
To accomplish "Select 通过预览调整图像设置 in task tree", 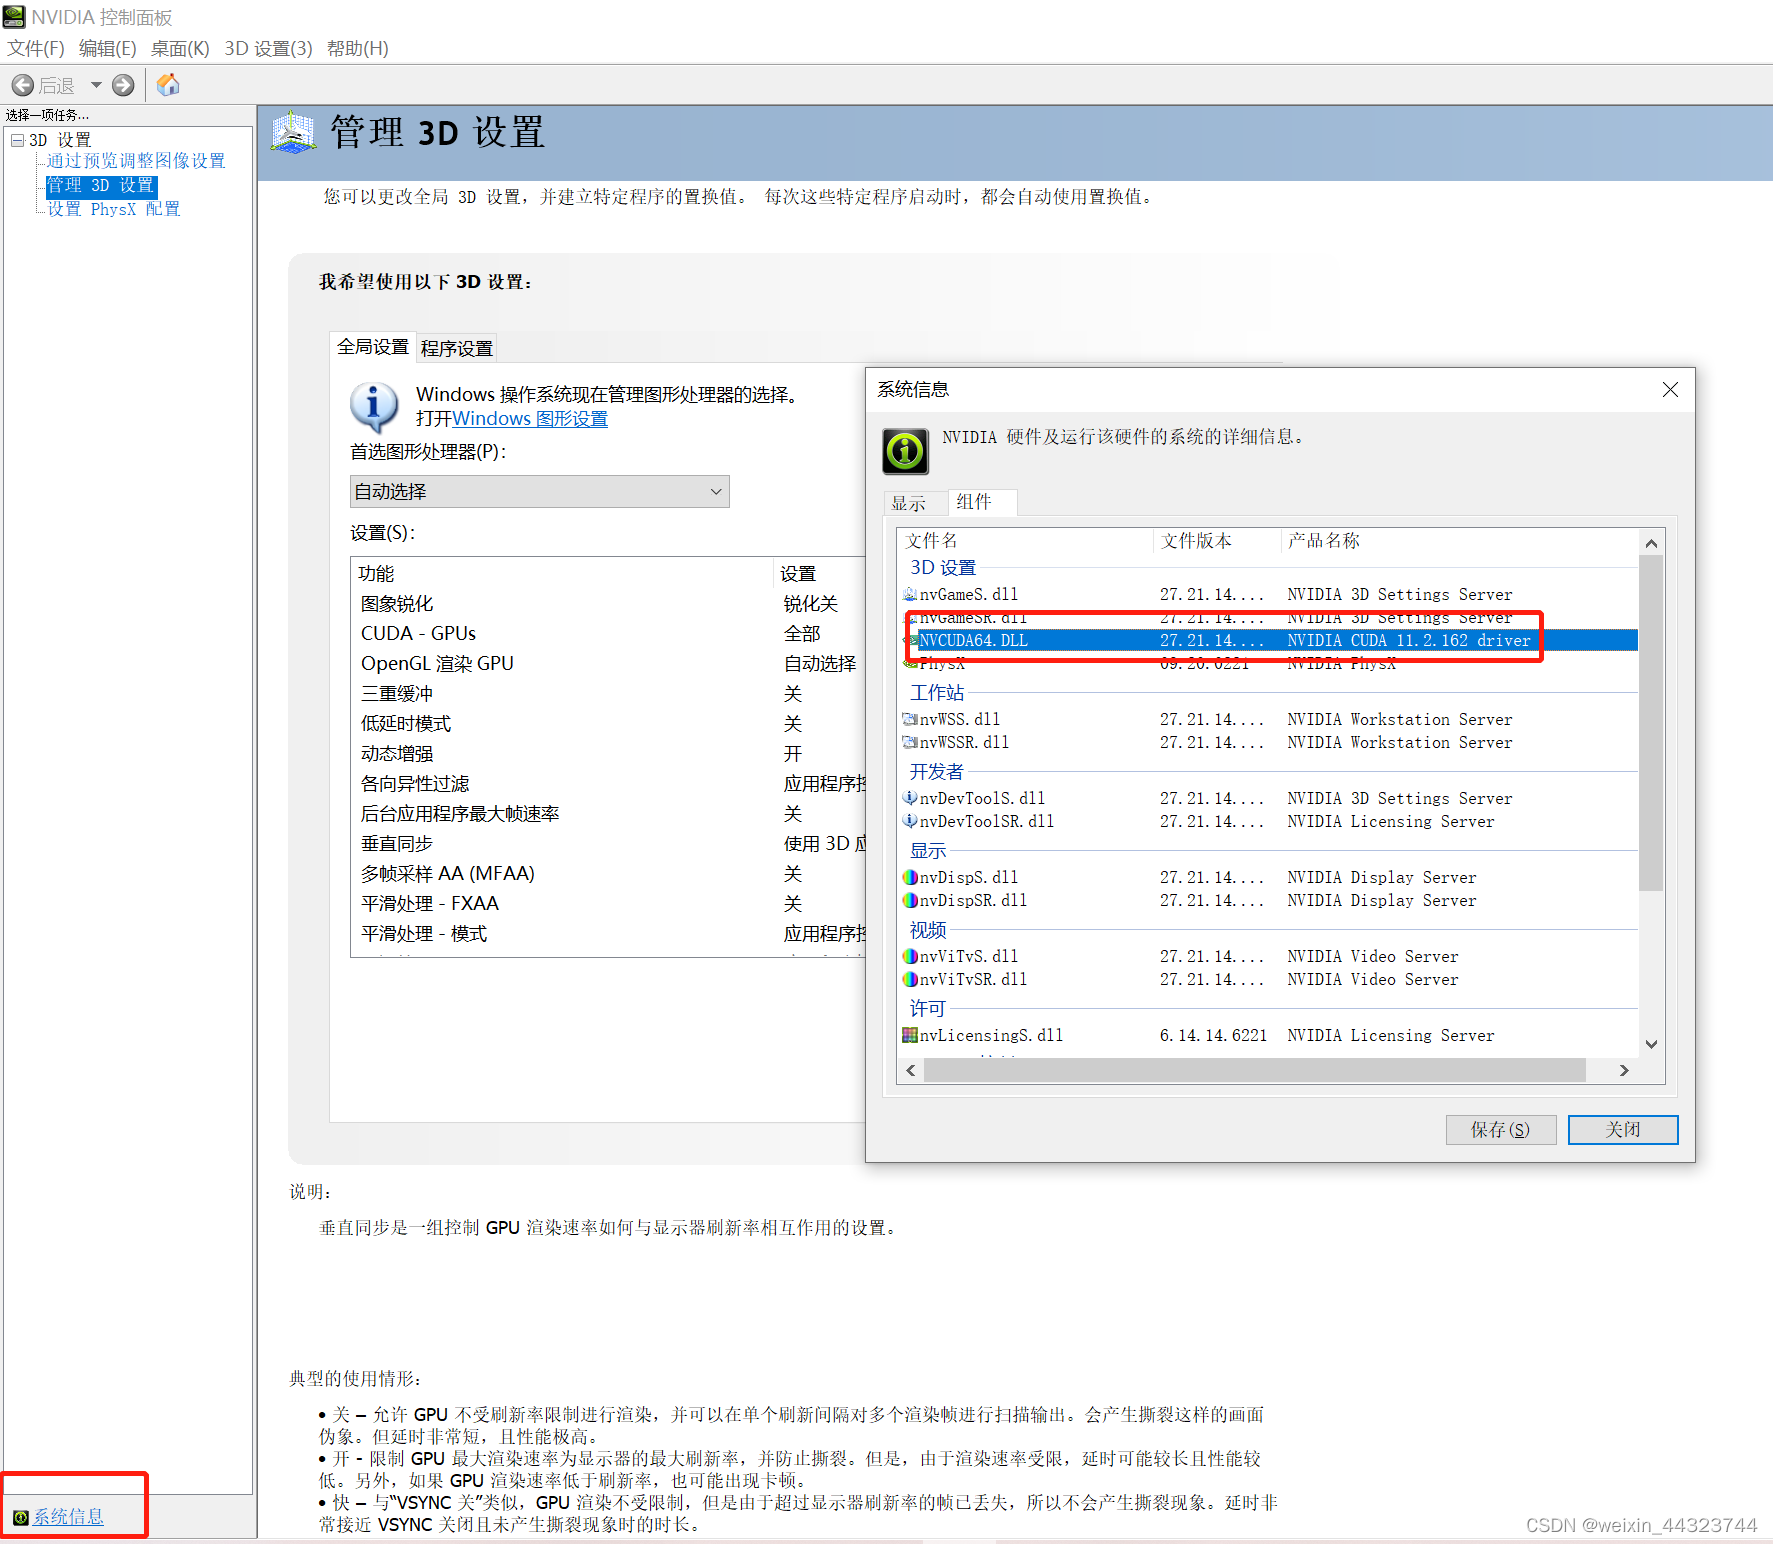I will 136,161.
